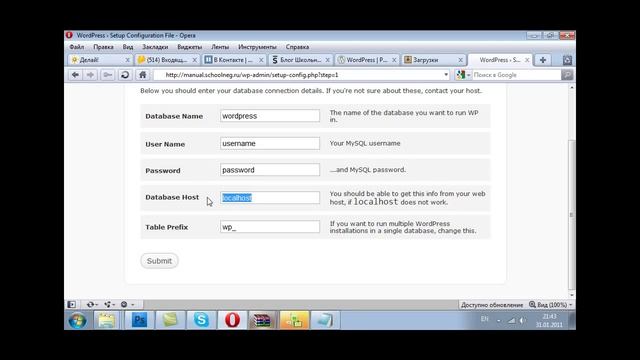Viewport: 640px width, 360px height.
Task: Click the Database Name input field
Action: pyautogui.click(x=270, y=116)
